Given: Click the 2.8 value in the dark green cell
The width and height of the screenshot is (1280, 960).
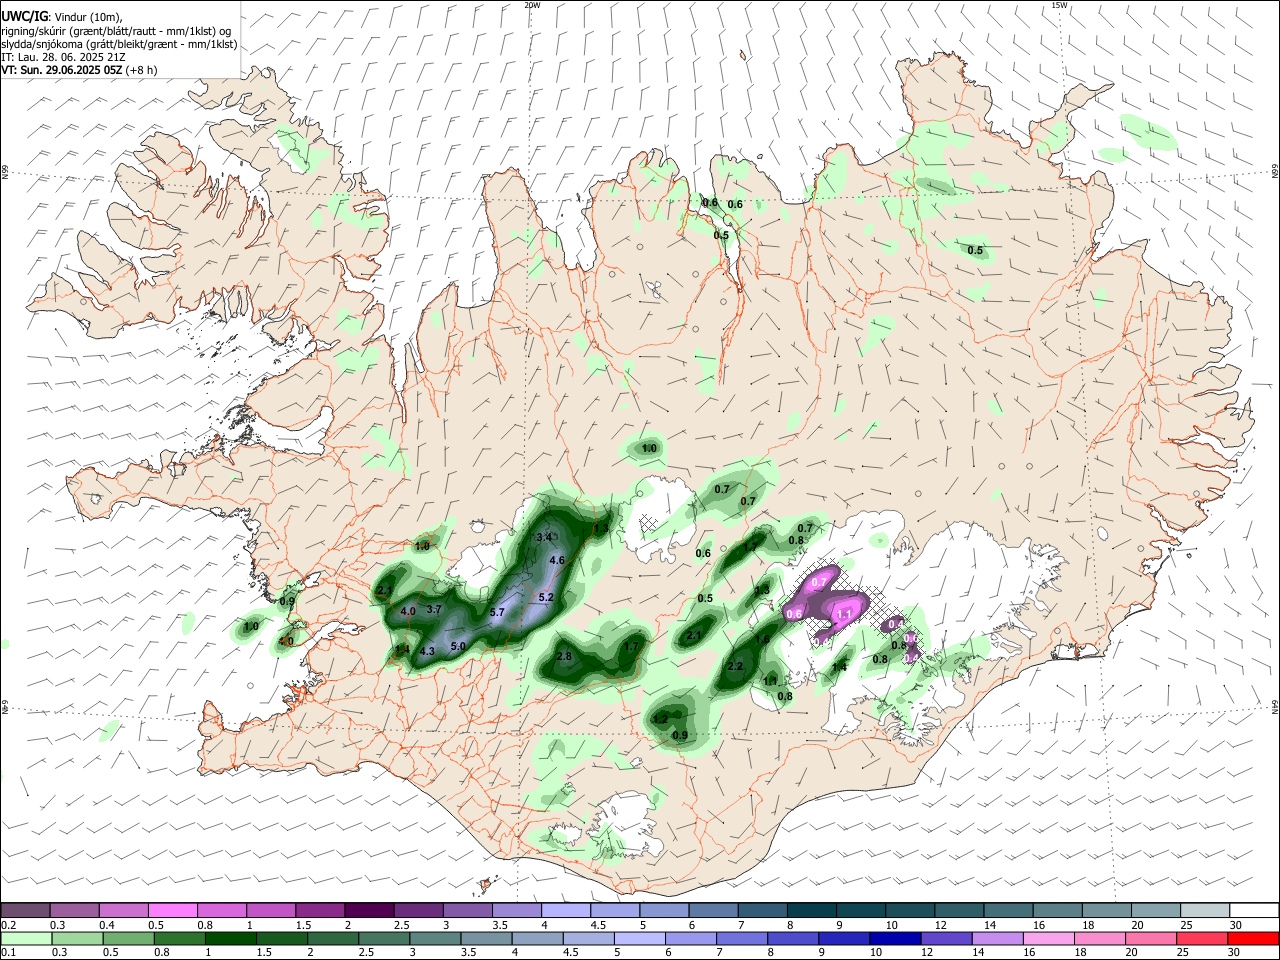Looking at the screenshot, I should point(563,656).
